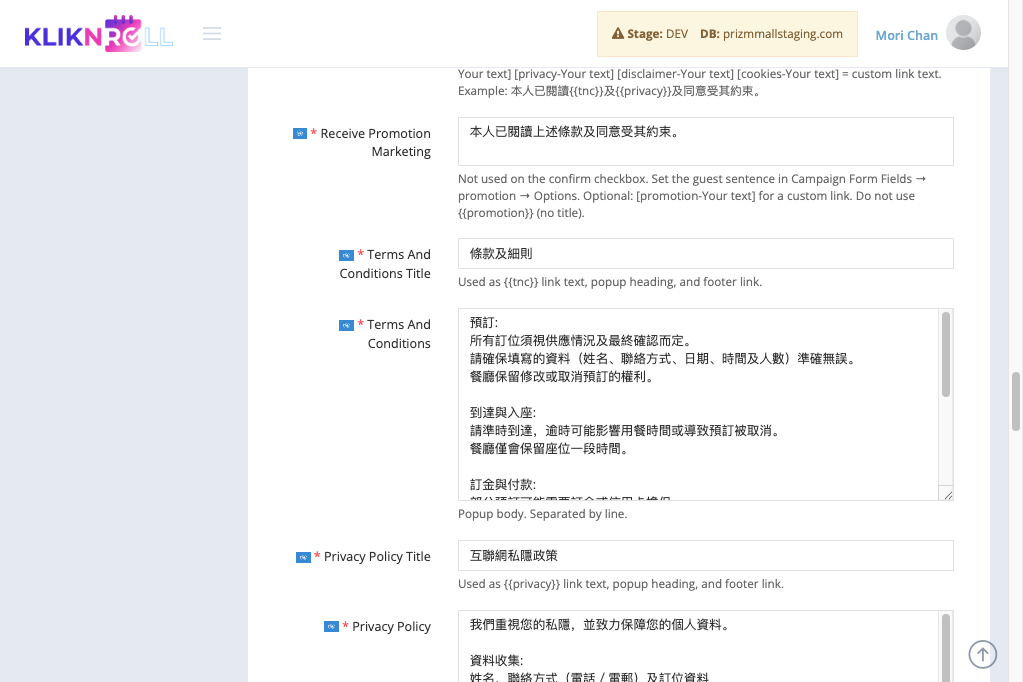Click flag icon beside Receive Promotion Marketing
Image resolution: width=1023 pixels, height=682 pixels.
click(300, 134)
